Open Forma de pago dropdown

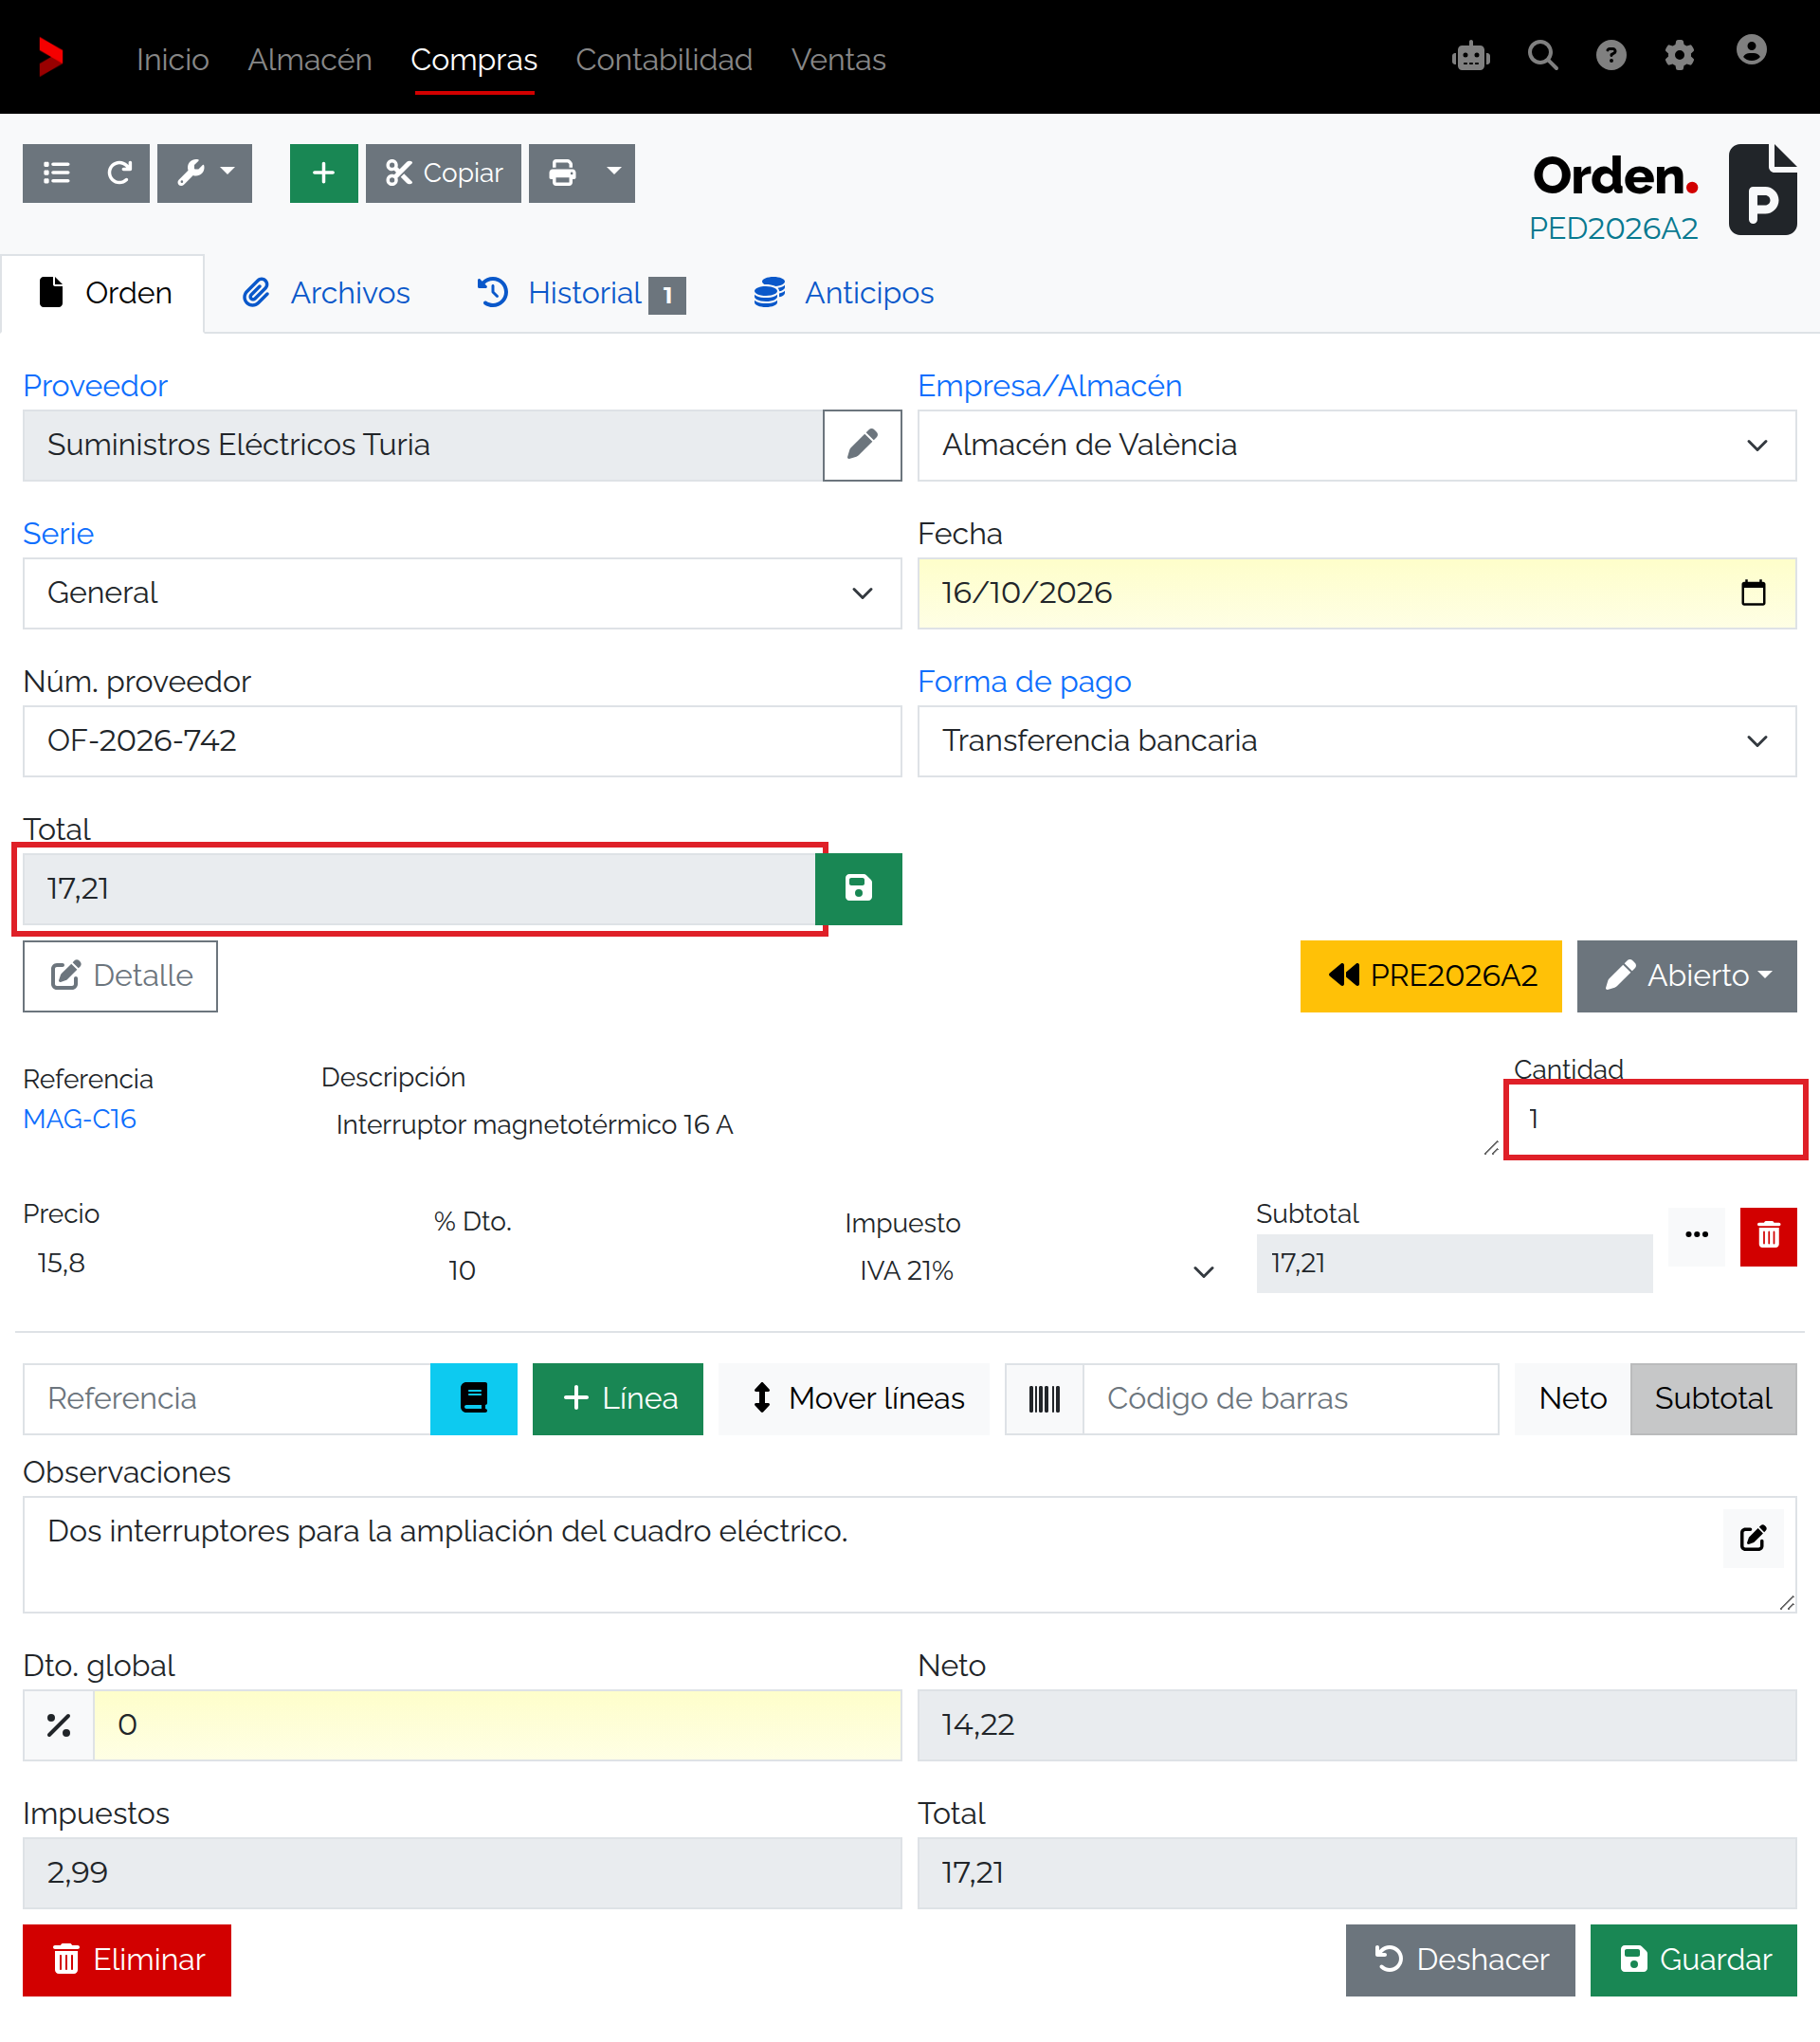click(1357, 741)
